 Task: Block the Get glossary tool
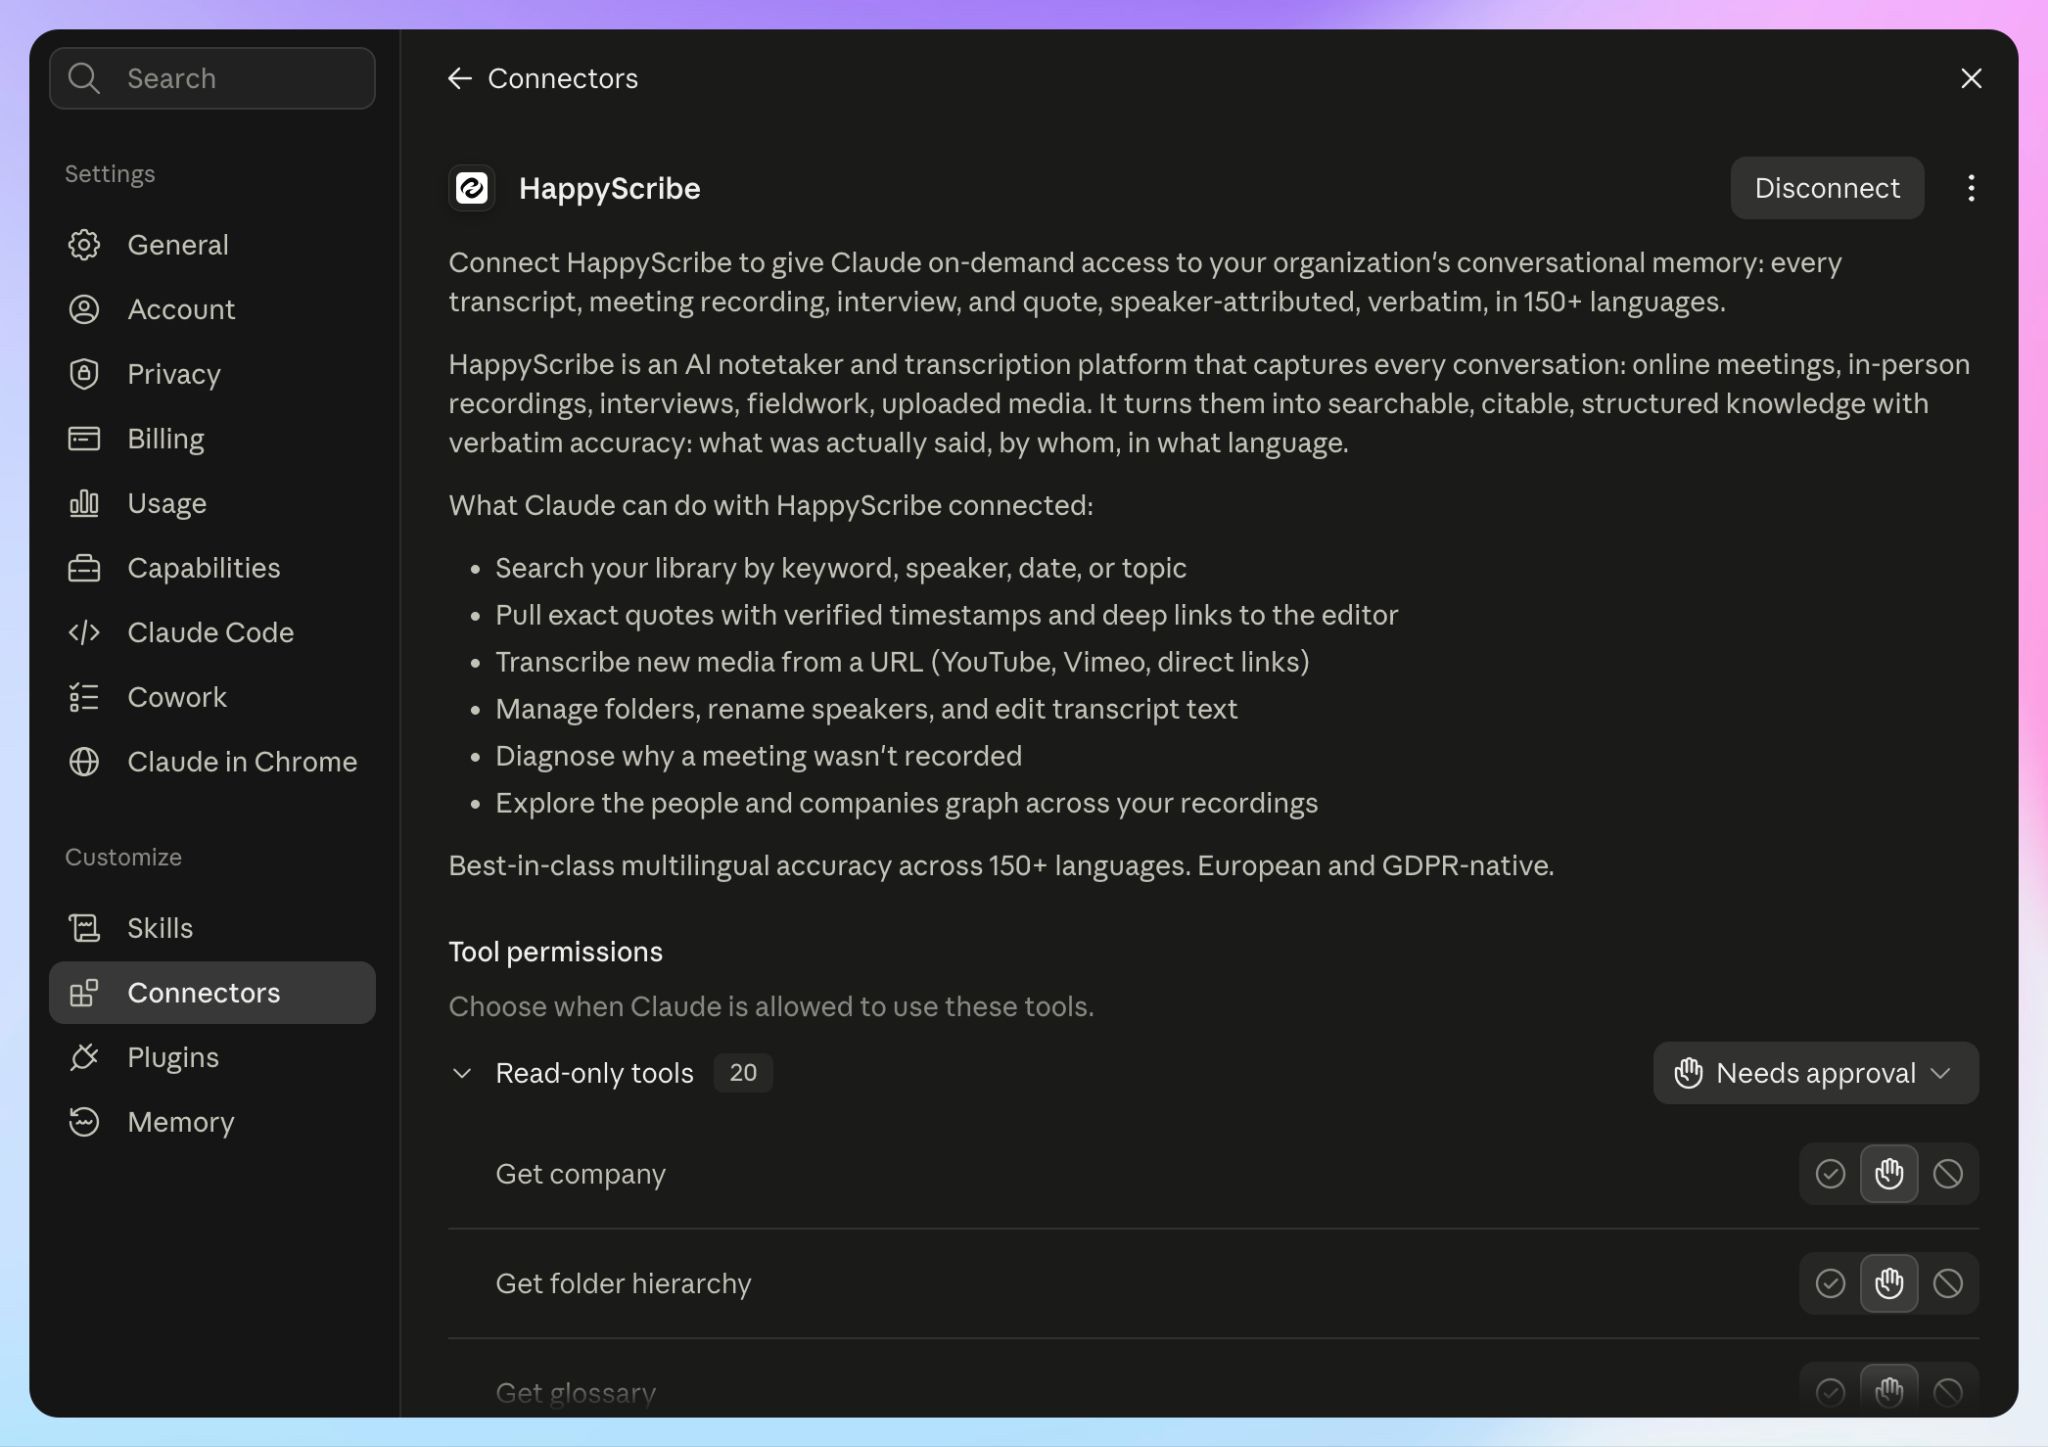click(x=1948, y=1392)
